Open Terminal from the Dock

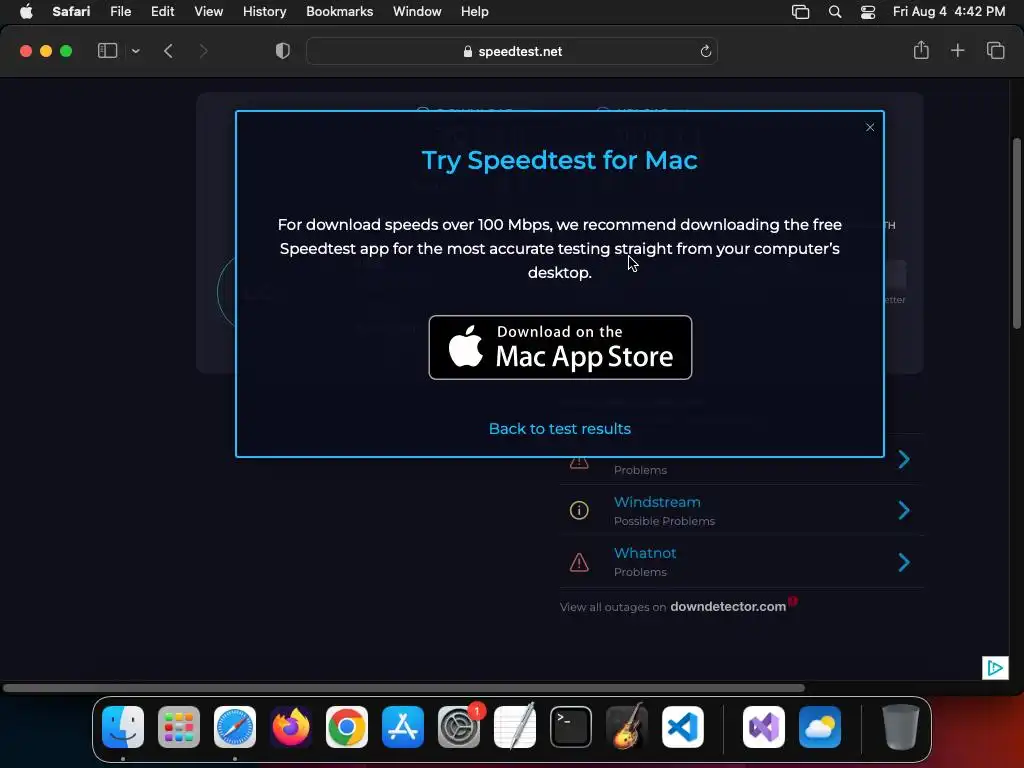pyautogui.click(x=571, y=727)
